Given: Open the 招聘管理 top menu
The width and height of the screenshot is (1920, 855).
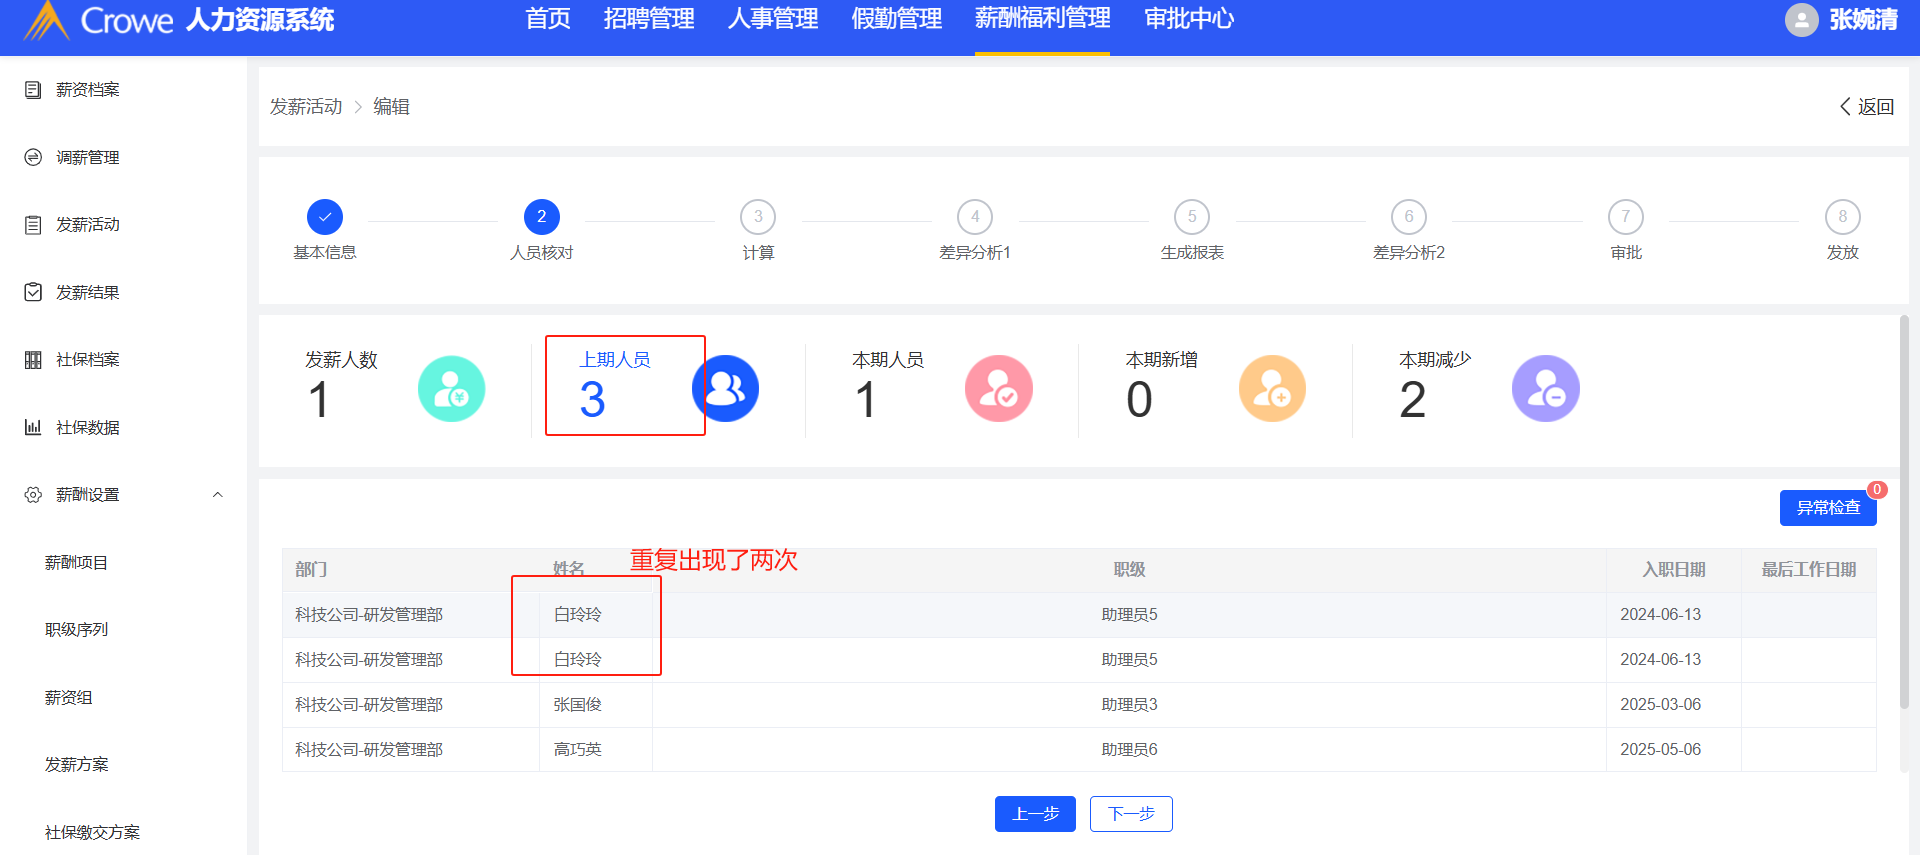Looking at the screenshot, I should point(649,19).
